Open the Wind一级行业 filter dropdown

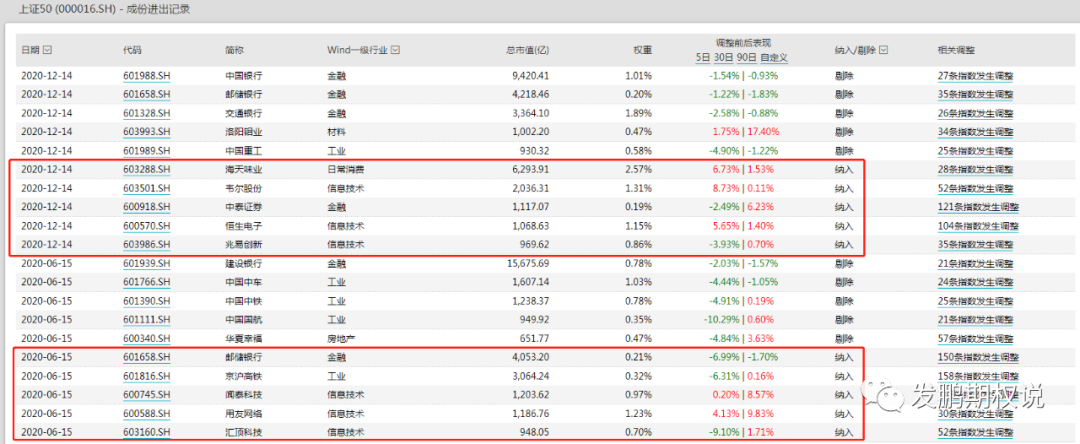[395, 50]
